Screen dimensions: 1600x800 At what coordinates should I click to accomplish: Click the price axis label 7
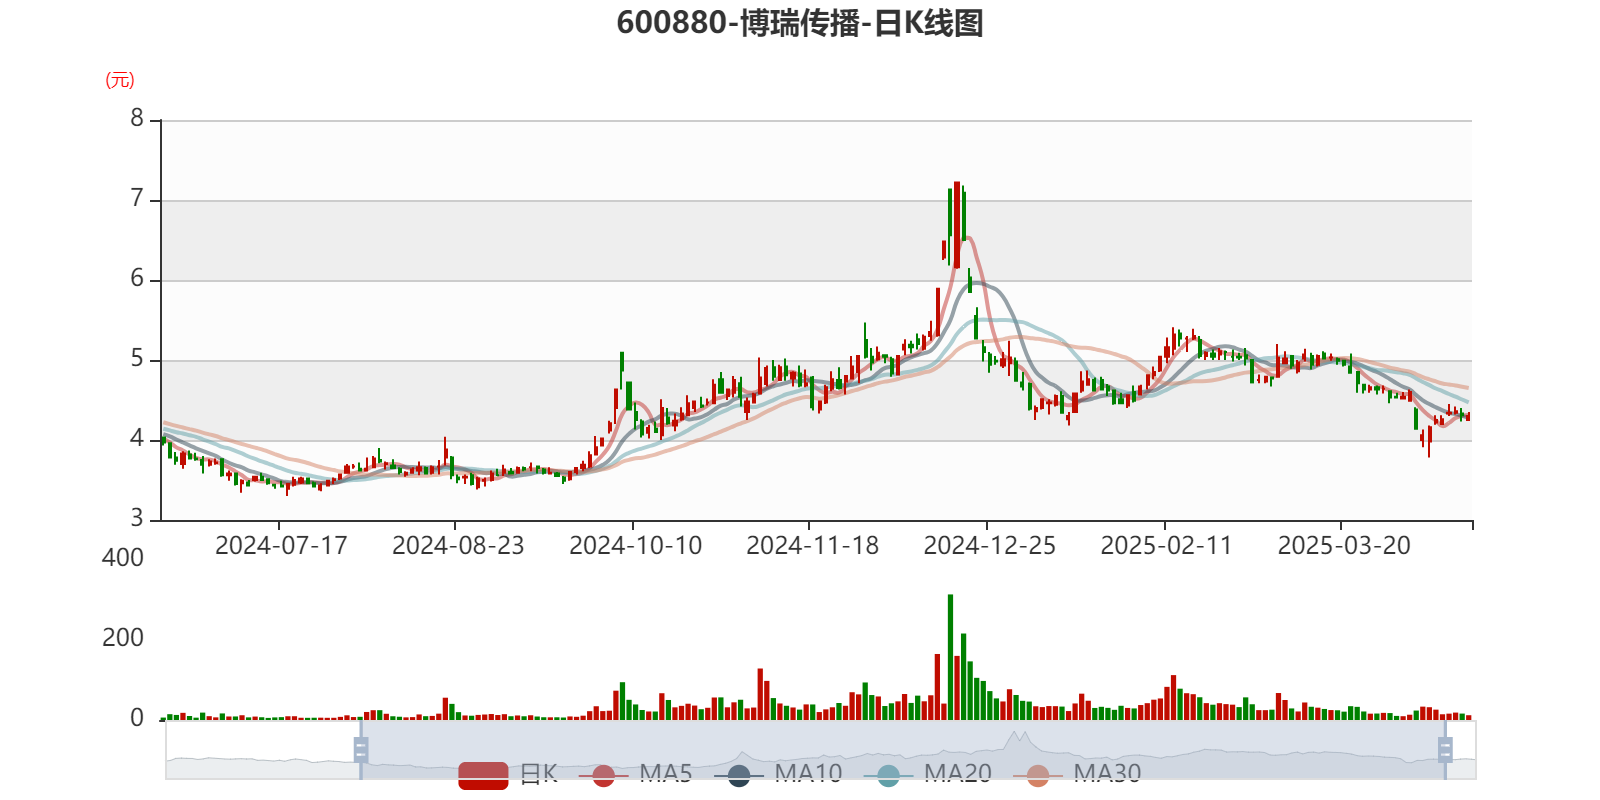[x=137, y=199]
